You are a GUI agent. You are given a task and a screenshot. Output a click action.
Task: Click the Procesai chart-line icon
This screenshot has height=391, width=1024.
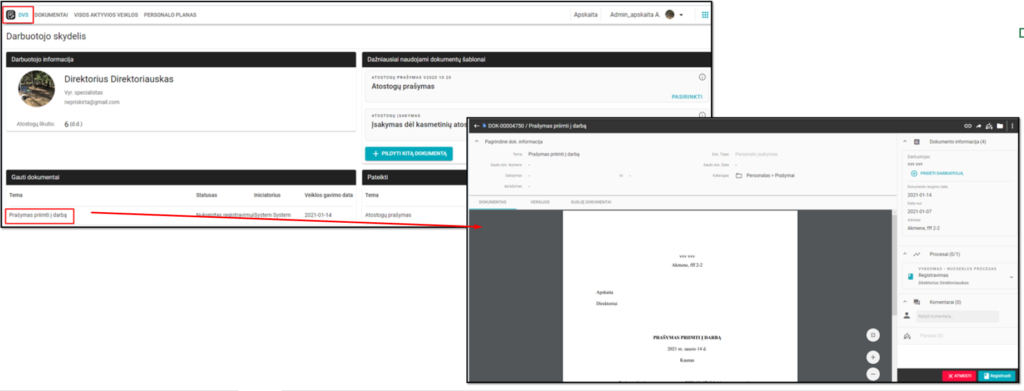pos(917,254)
